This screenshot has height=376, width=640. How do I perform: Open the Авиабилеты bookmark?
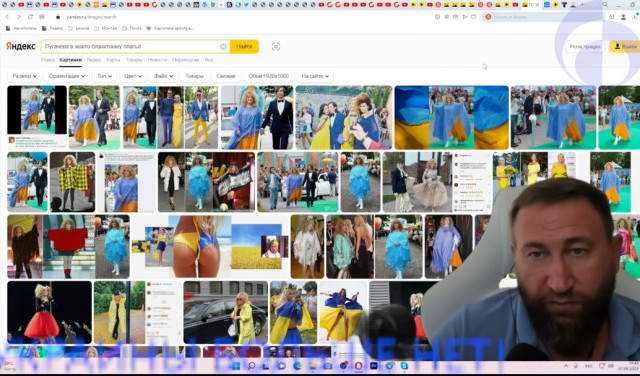tap(21, 28)
